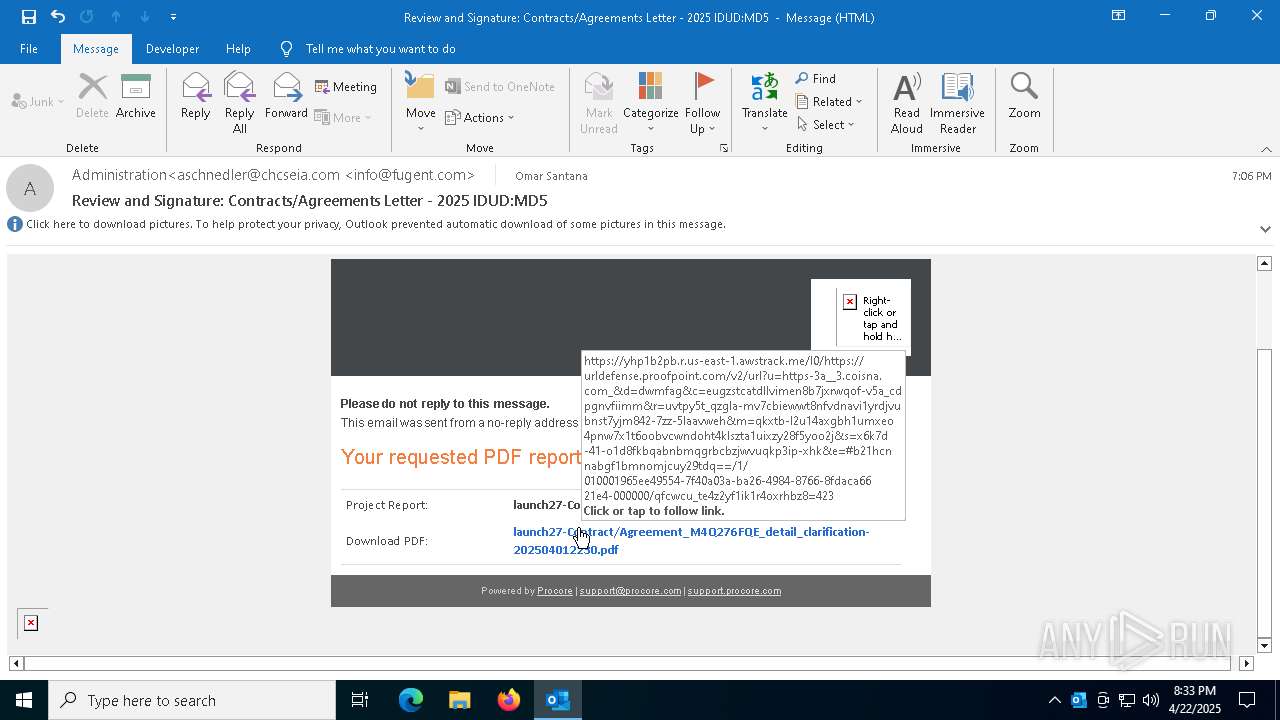This screenshot has width=1280, height=720.
Task: Click the Undo arrow in quick access toolbar
Action: [58, 16]
